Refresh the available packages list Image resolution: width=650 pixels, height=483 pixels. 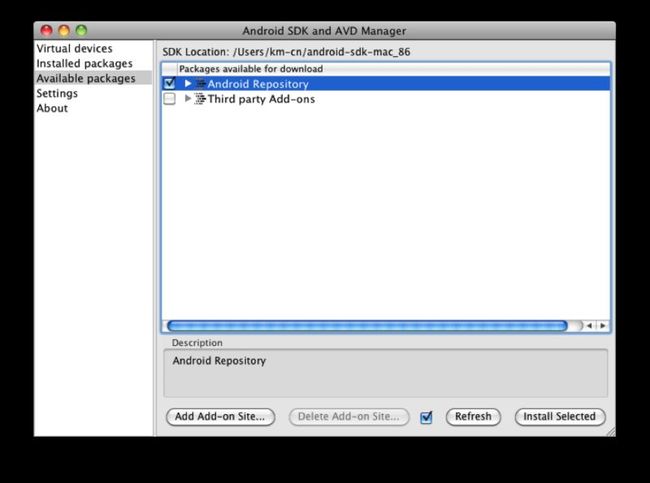tap(473, 417)
